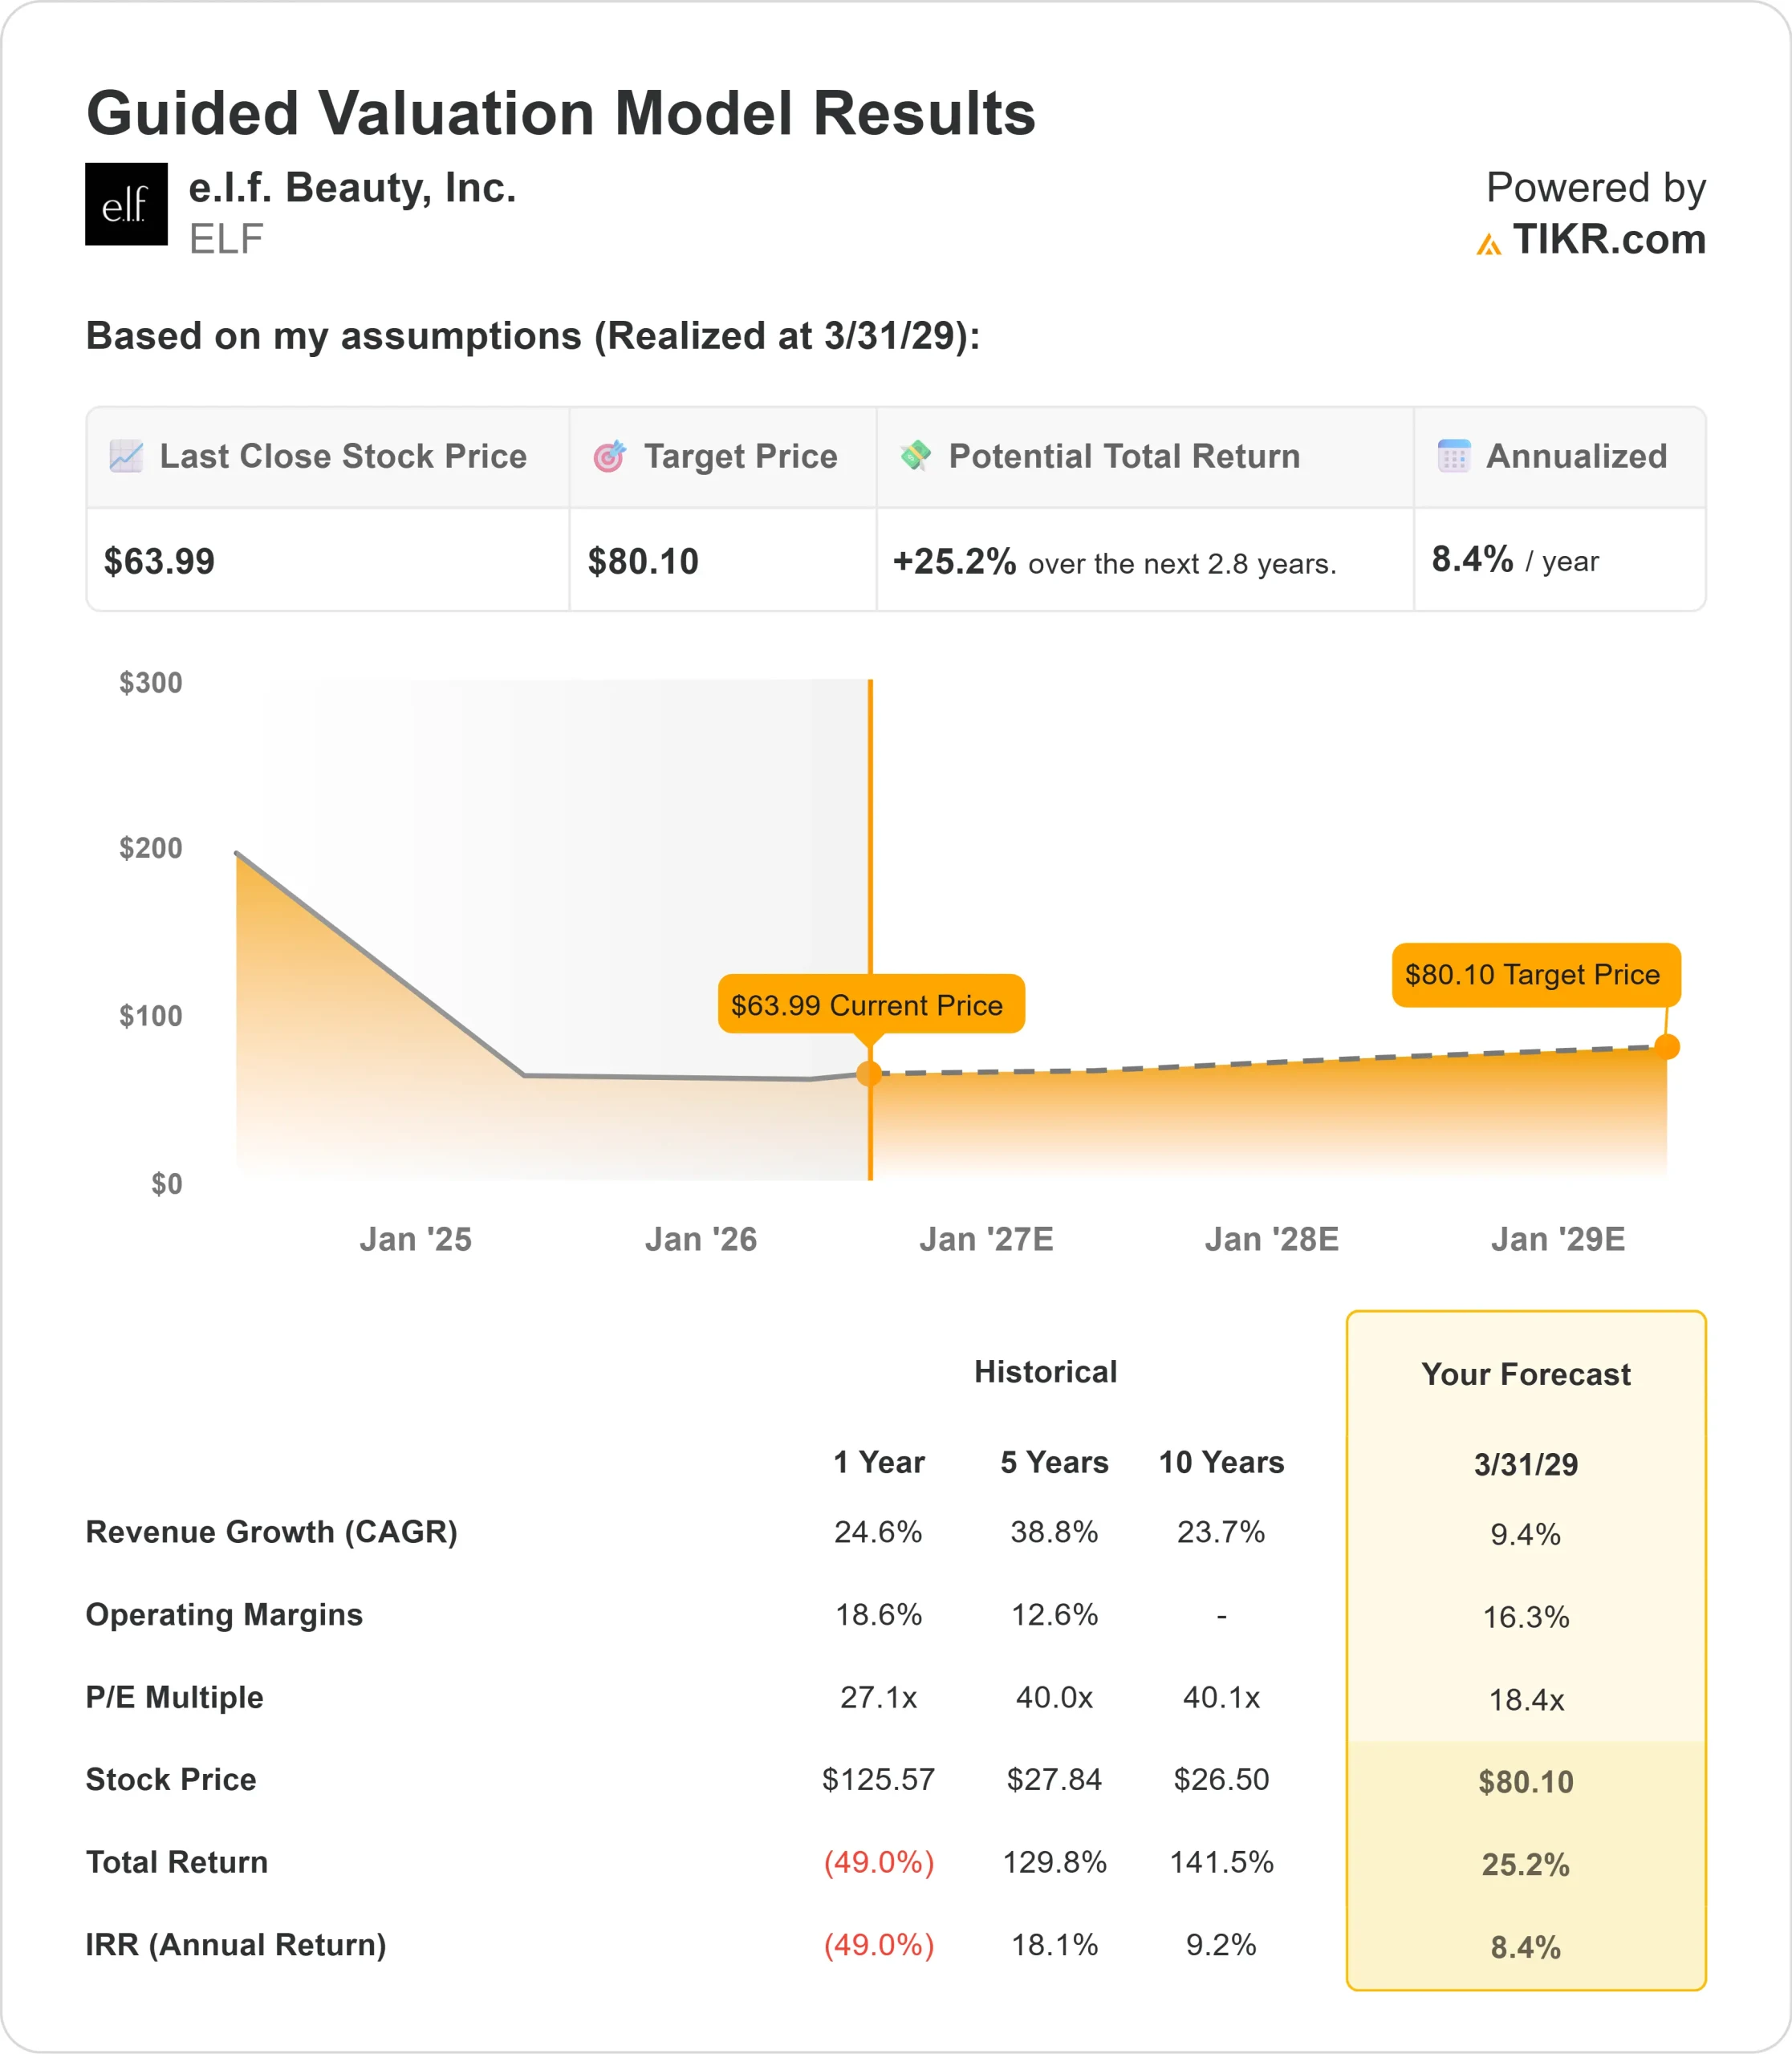Image resolution: width=1792 pixels, height=2054 pixels.
Task: Click the Your Forecast header
Action: tap(1526, 1374)
